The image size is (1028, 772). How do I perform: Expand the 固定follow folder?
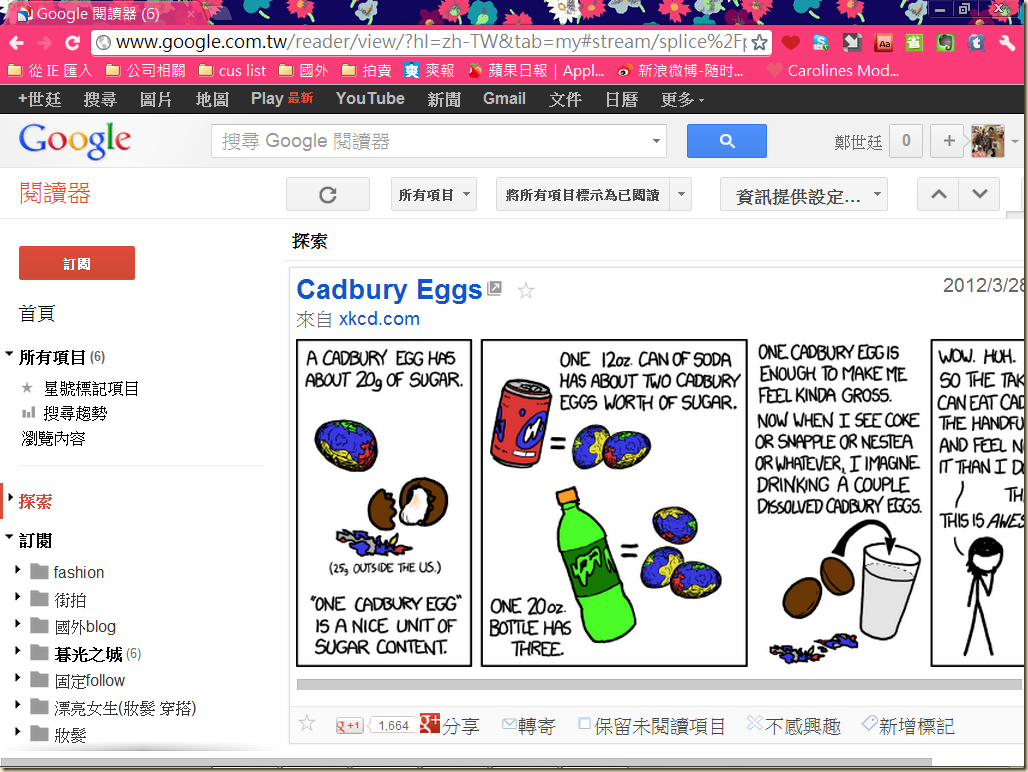(18, 678)
